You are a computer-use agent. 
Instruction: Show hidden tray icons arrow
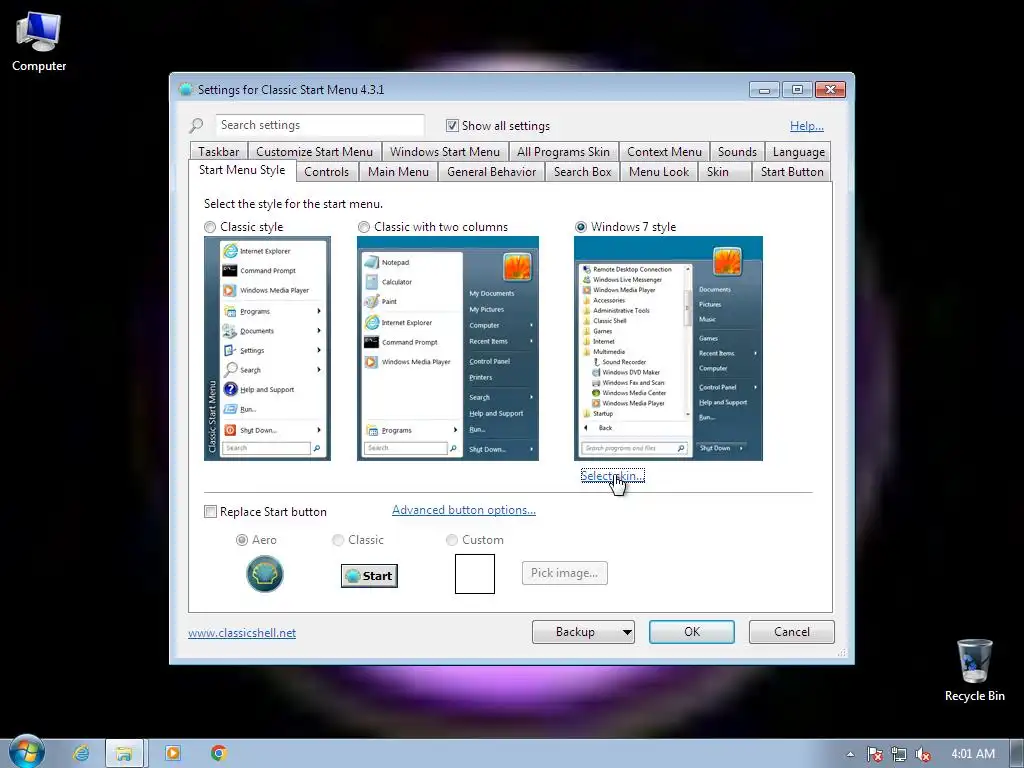[x=850, y=754]
